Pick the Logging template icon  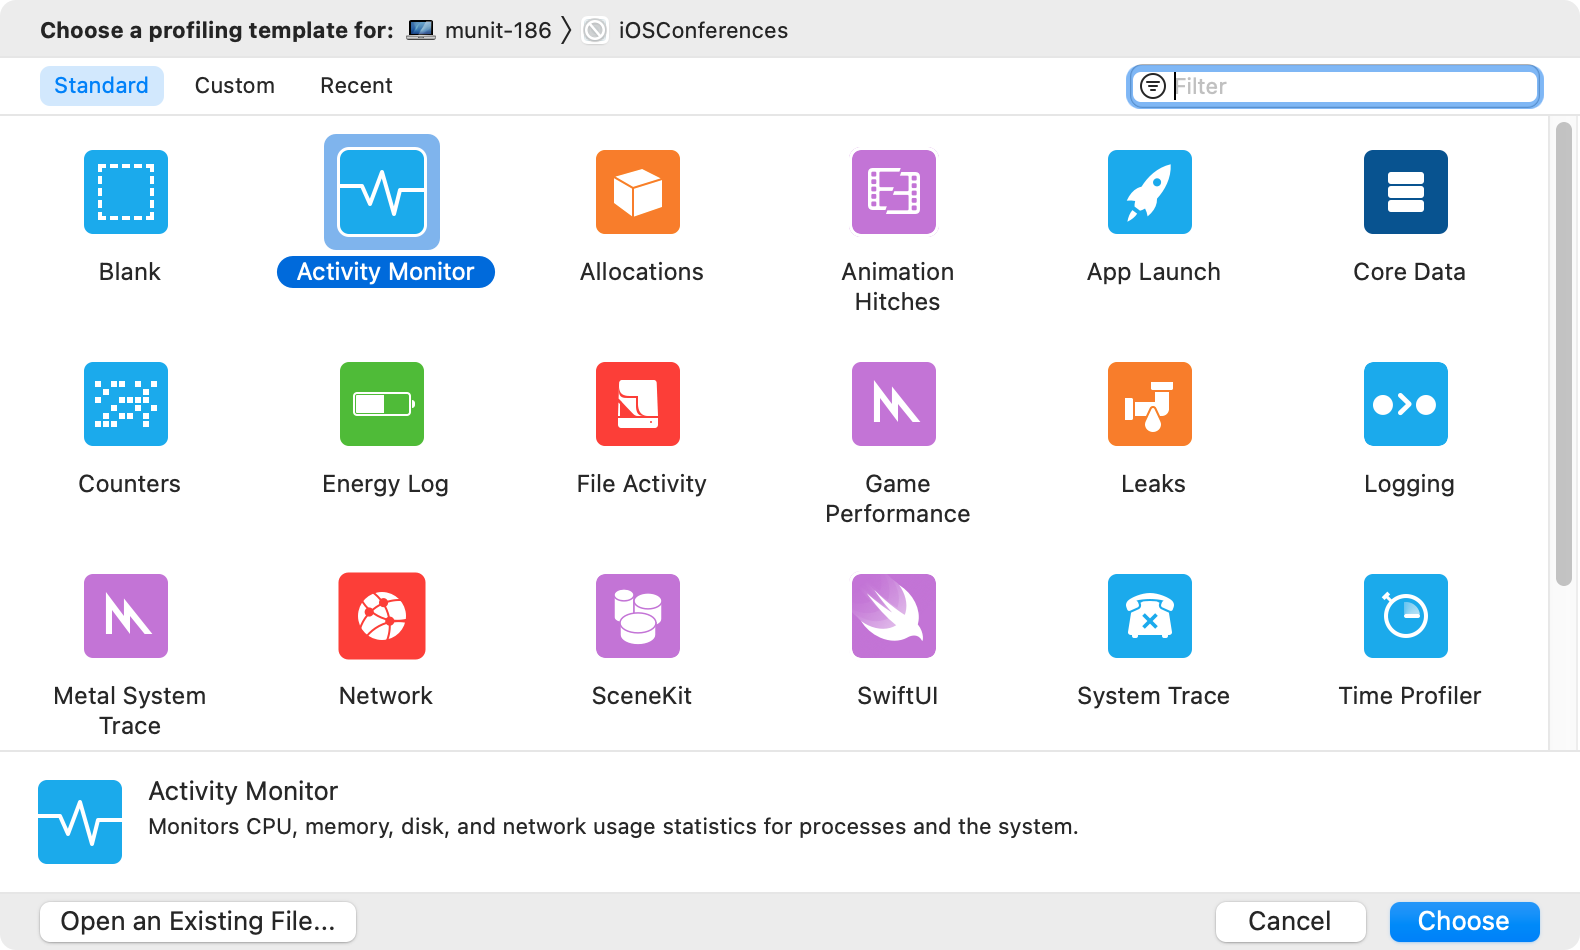coord(1406,404)
